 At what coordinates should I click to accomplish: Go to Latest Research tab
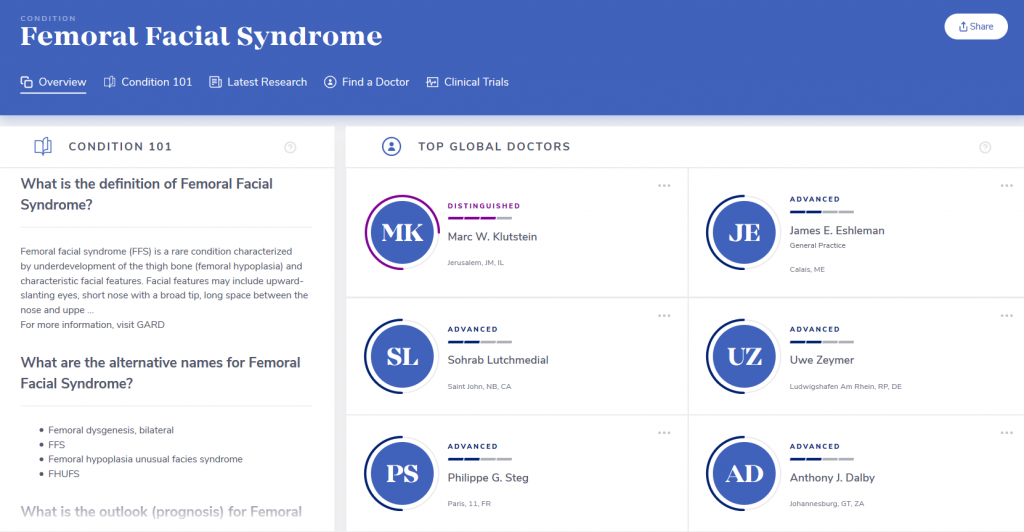point(258,82)
